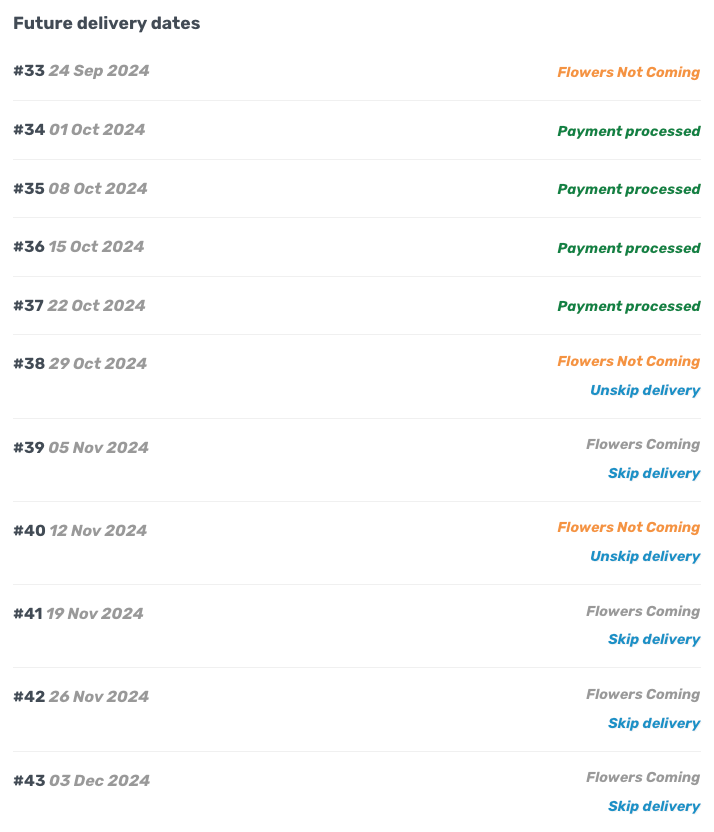Click Payment processed status for #34
This screenshot has height=832, width=714.
tap(628, 131)
